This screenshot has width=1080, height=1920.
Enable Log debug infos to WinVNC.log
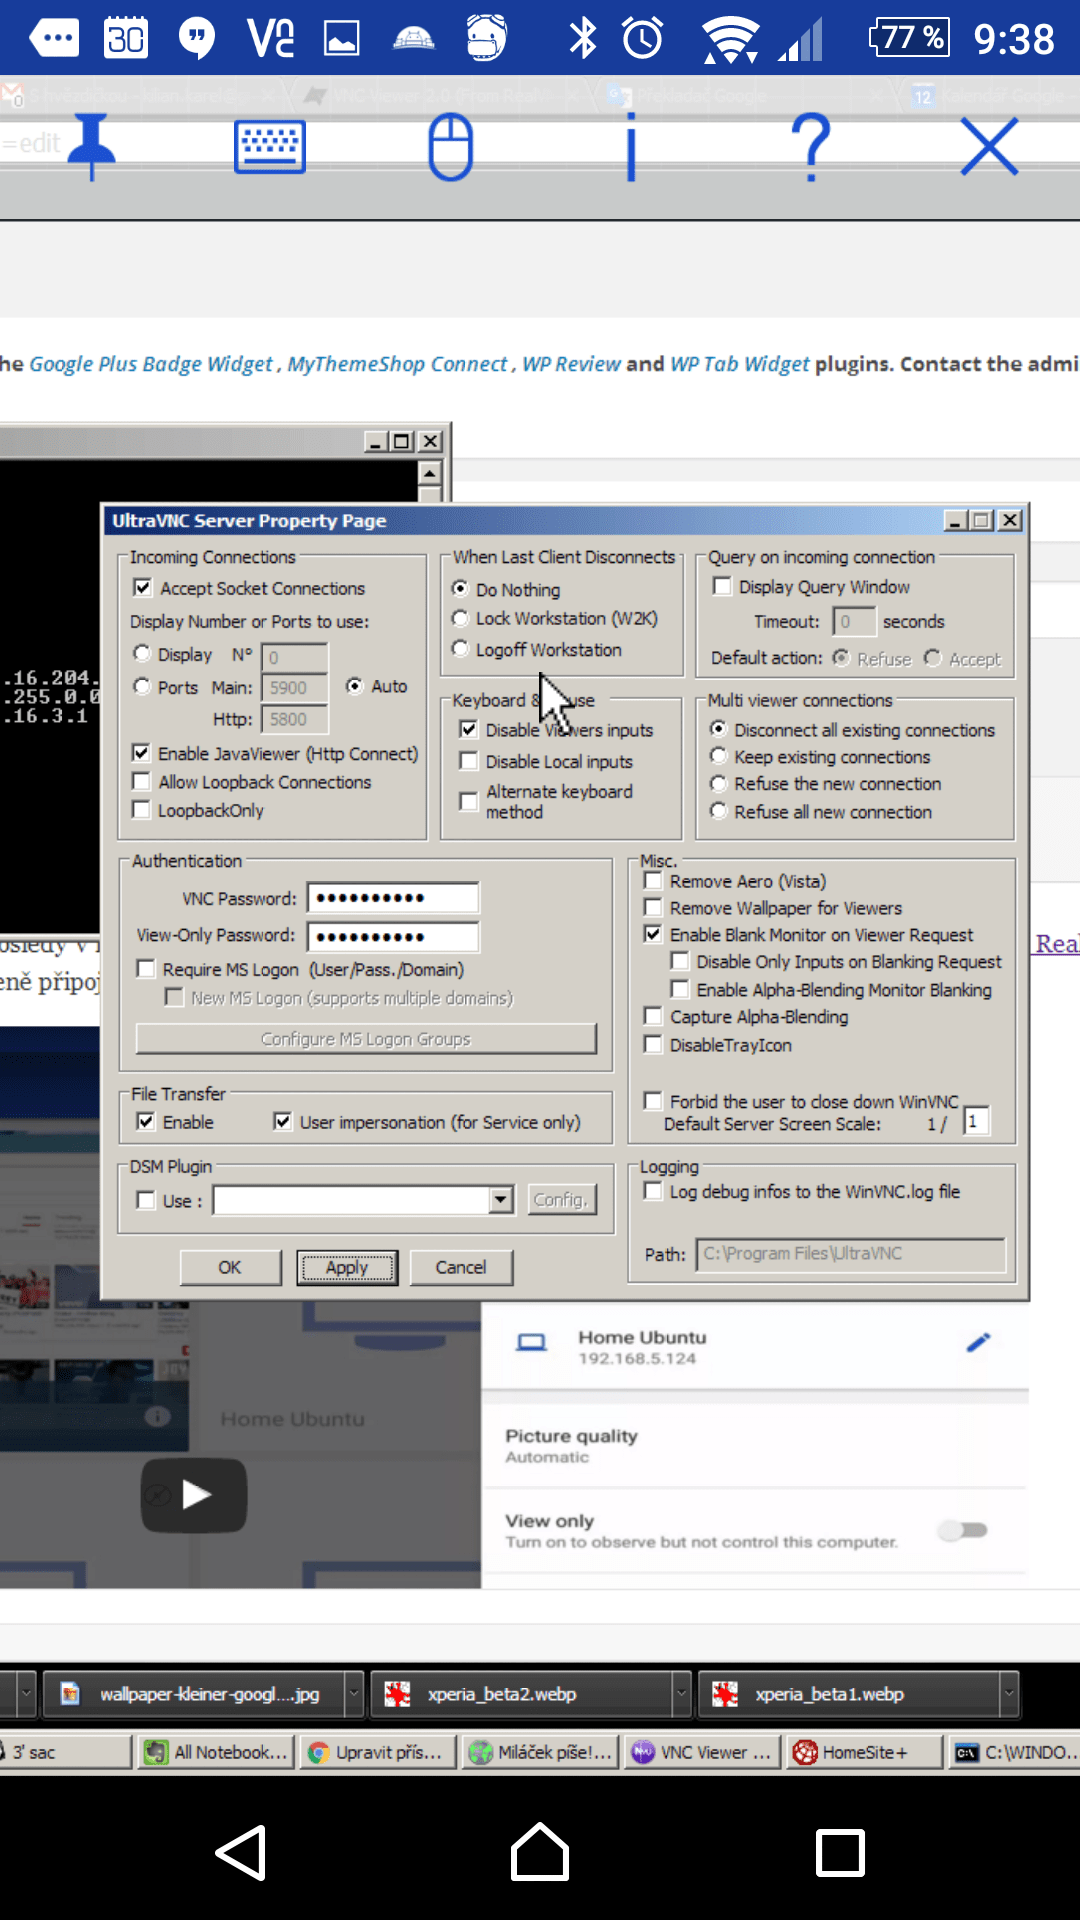tap(653, 1191)
